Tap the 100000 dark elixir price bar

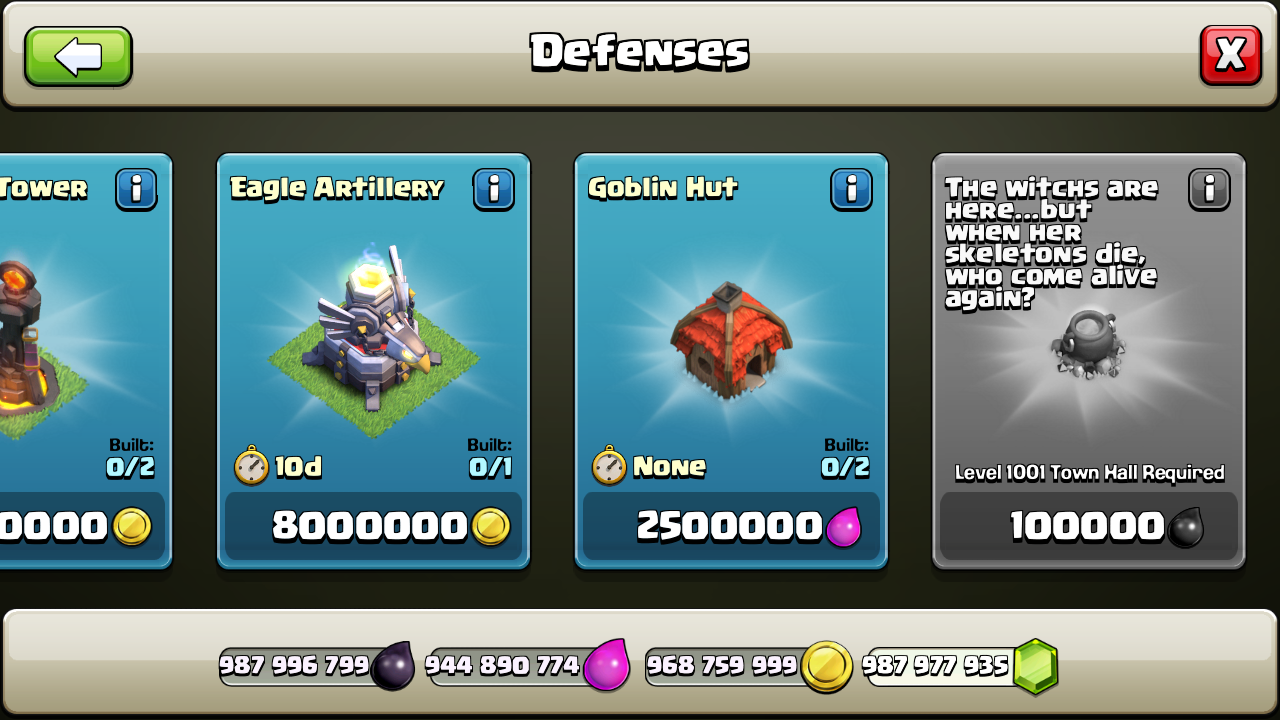(x=1089, y=526)
